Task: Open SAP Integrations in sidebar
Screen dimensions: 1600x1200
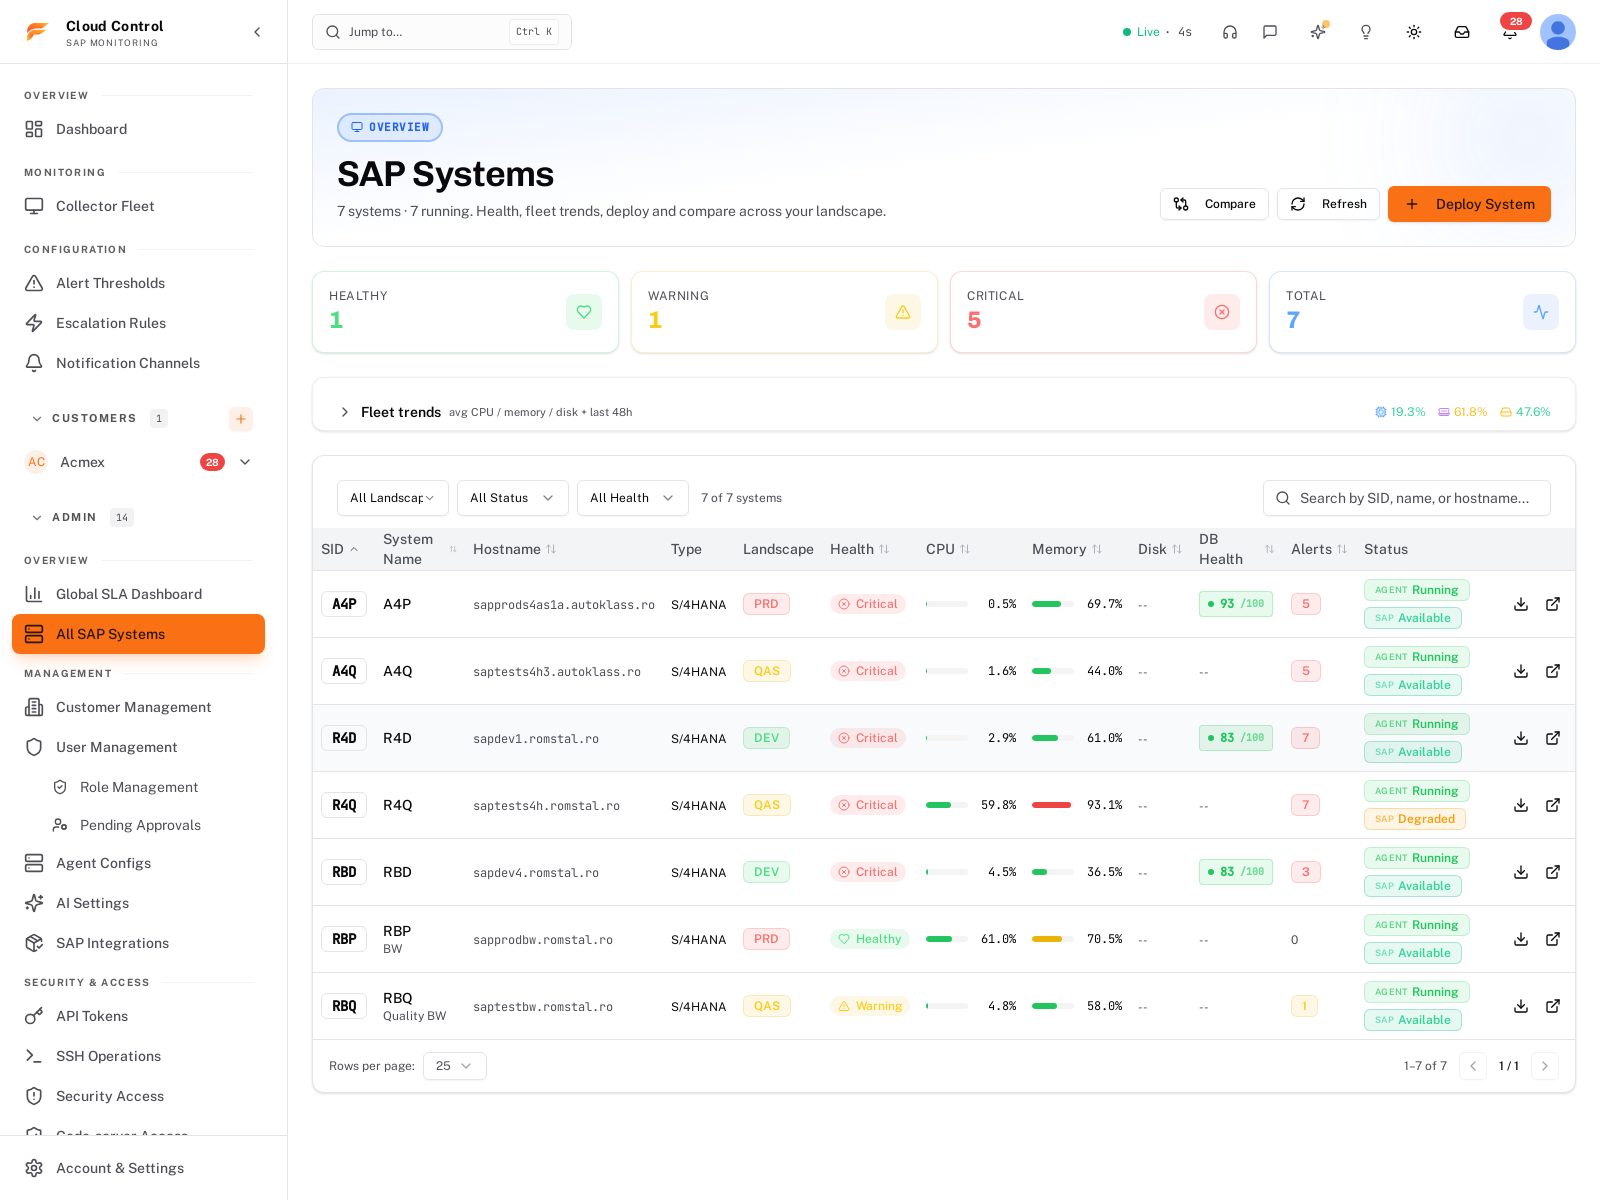Action: click(x=138, y=943)
